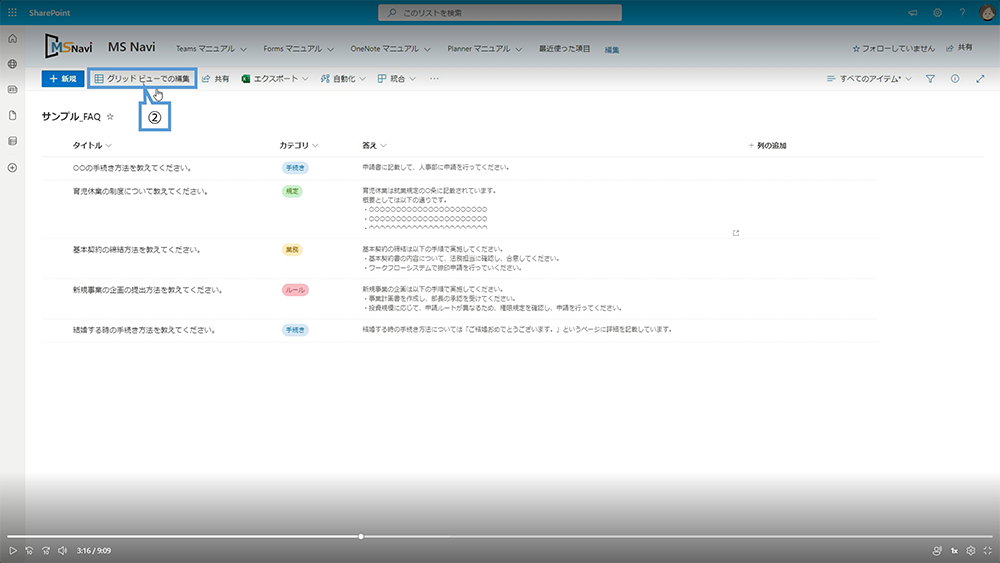Expand the カテゴリ column header menu

(x=300, y=146)
